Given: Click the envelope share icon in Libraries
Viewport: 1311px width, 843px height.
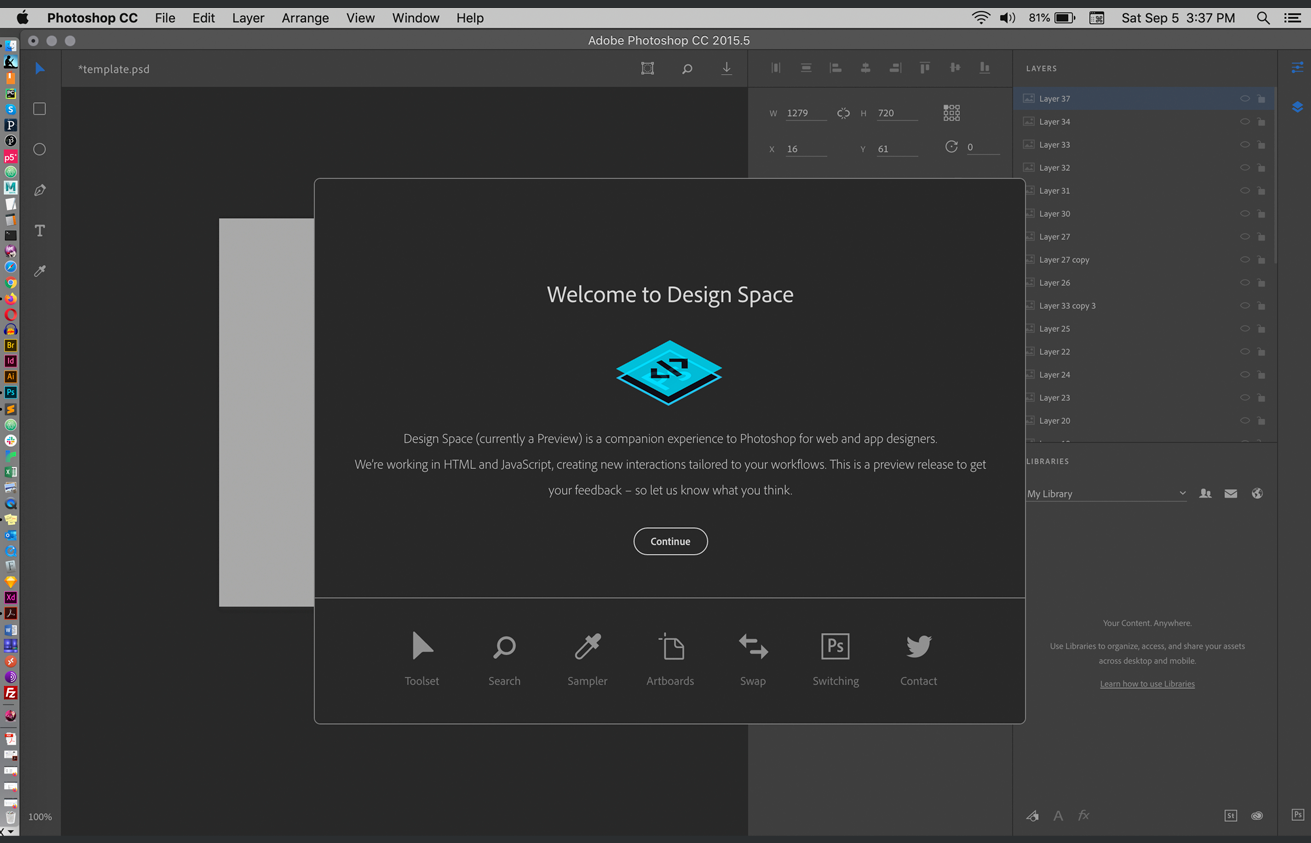Looking at the screenshot, I should tap(1231, 493).
